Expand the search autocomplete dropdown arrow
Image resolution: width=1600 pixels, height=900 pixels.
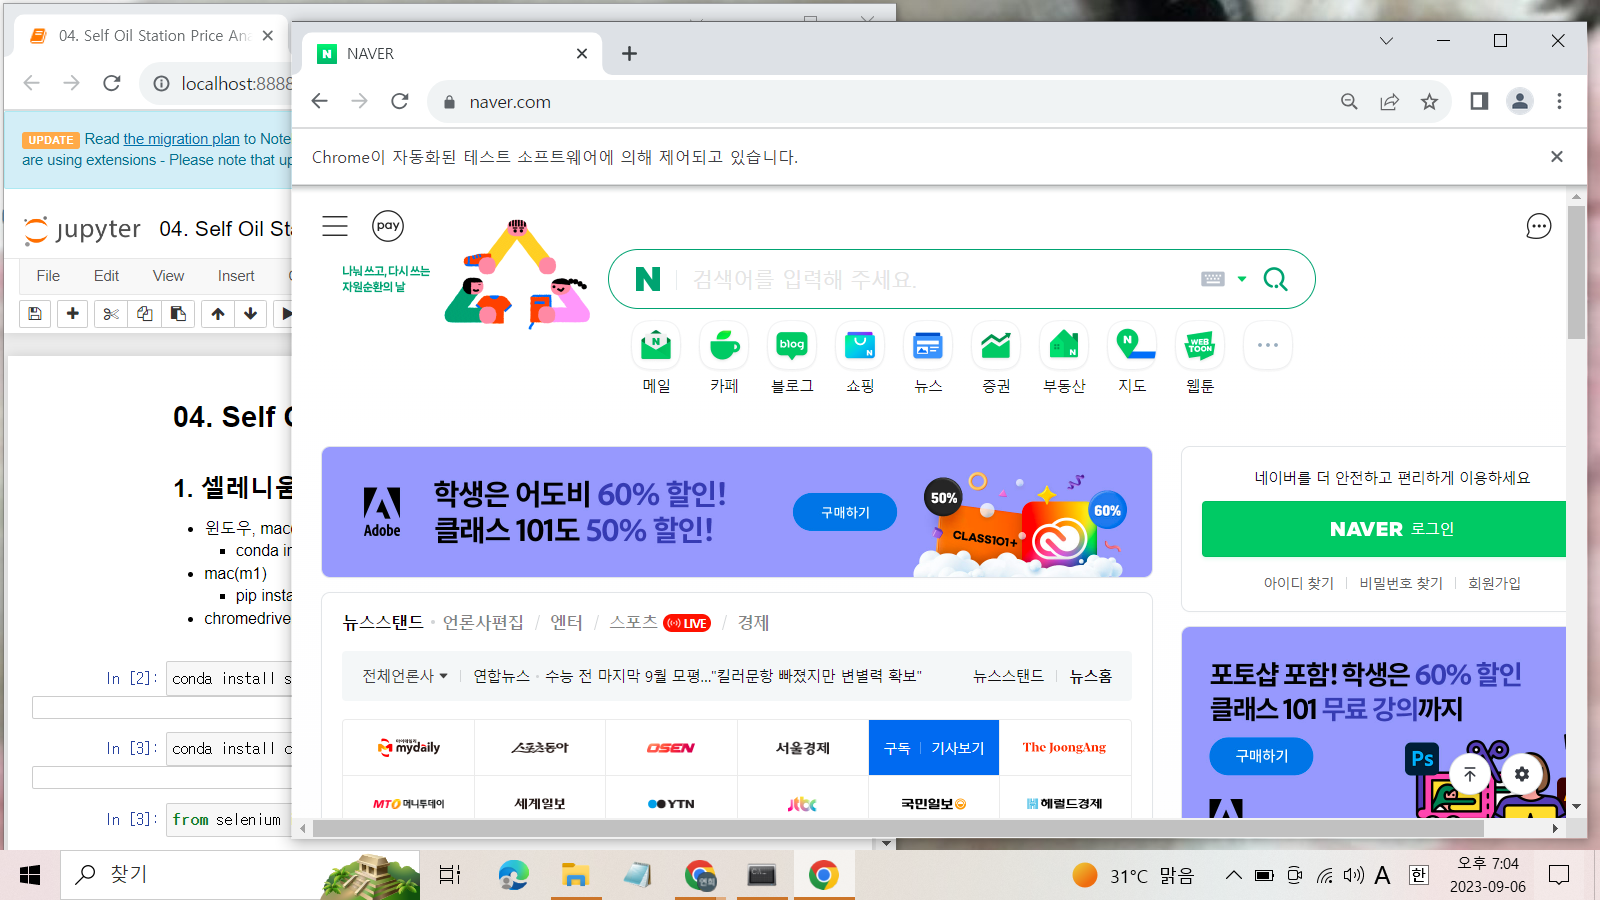point(1242,279)
